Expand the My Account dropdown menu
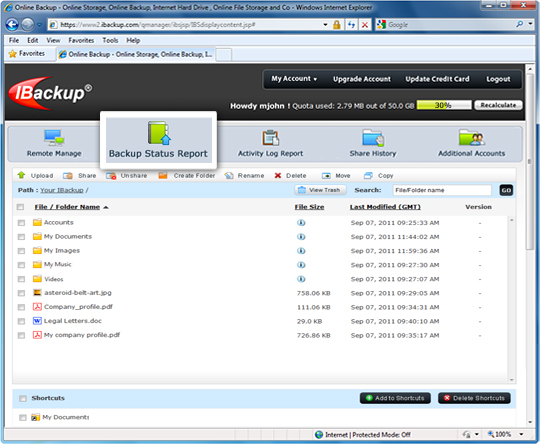This screenshot has width=540, height=444. coord(294,79)
